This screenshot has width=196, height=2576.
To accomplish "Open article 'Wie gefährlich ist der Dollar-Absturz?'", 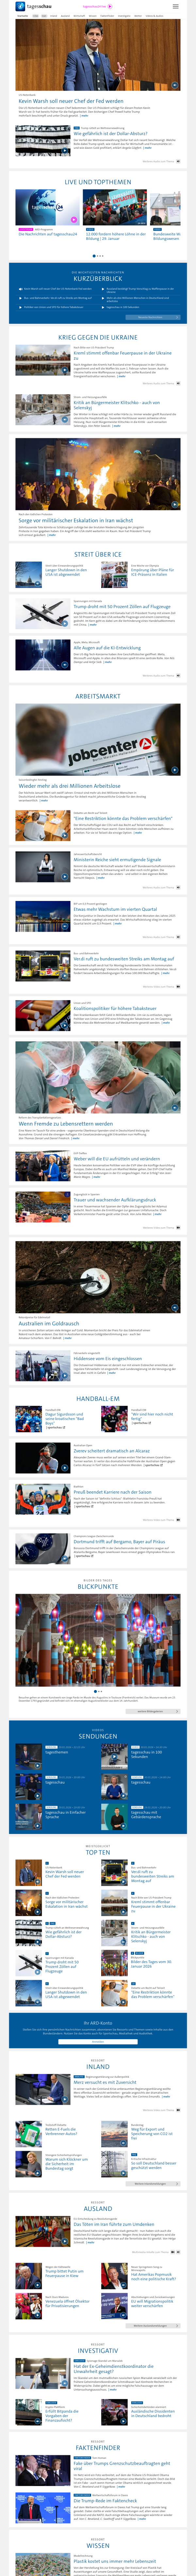I will coord(110,133).
